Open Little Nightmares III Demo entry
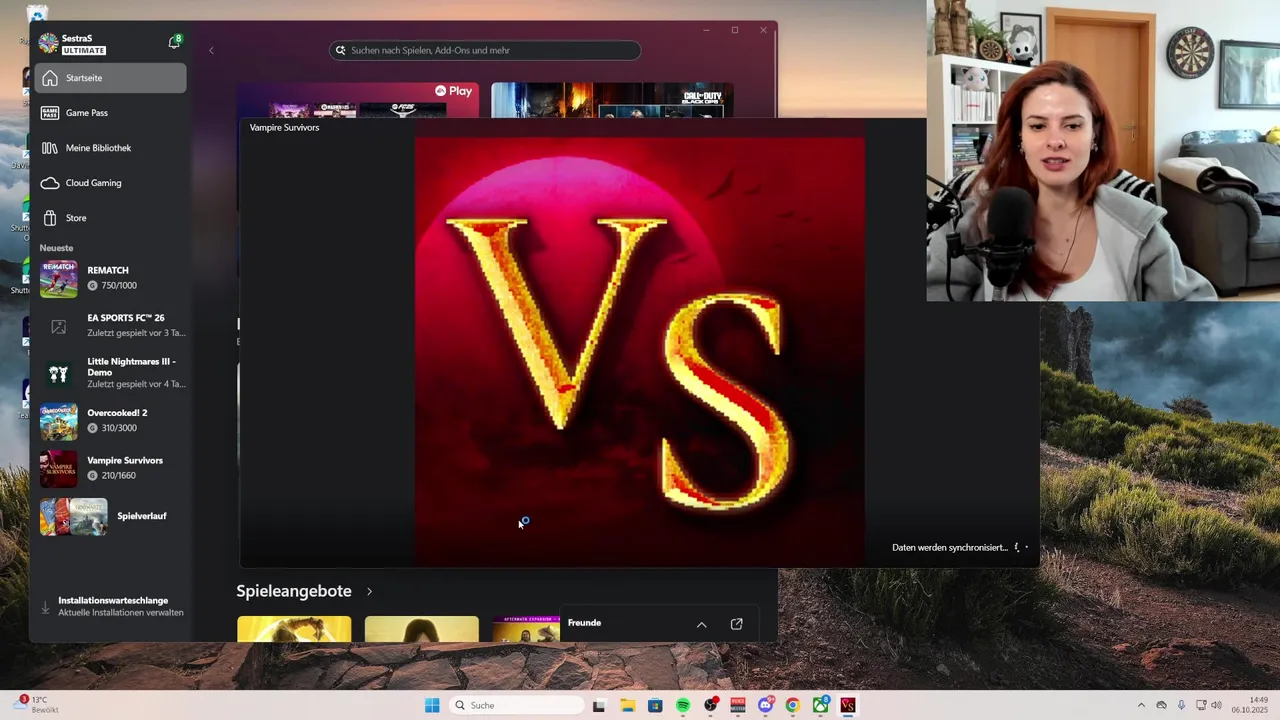Image resolution: width=1280 pixels, height=720 pixels. (112, 373)
